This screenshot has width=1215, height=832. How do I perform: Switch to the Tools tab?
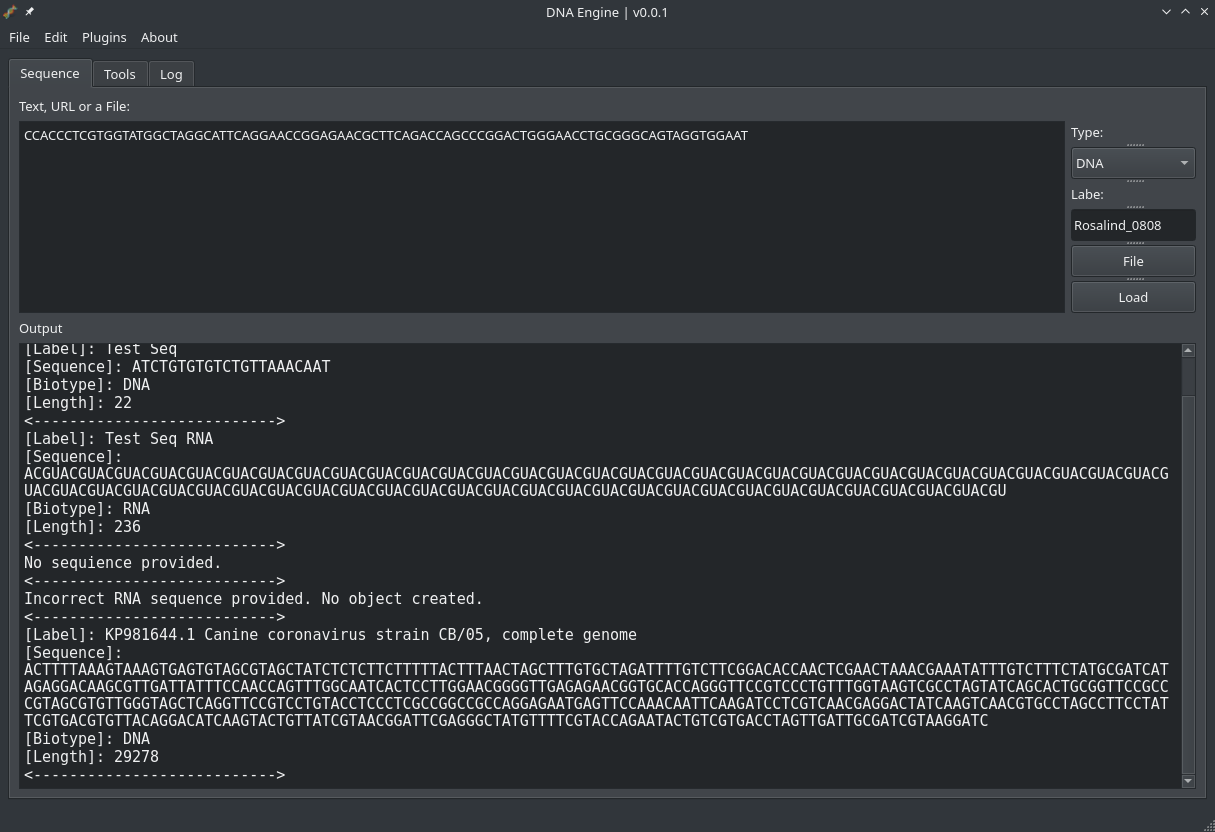coord(119,74)
